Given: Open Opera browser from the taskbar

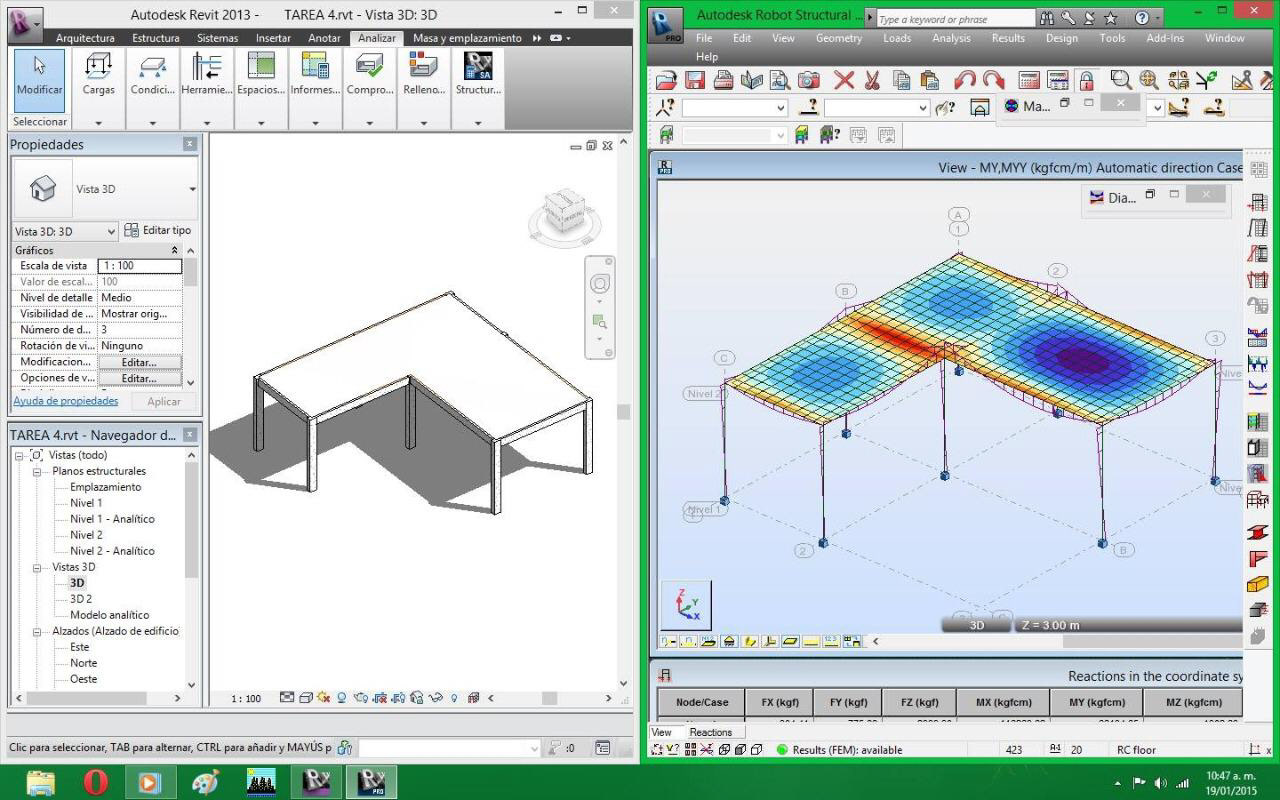Looking at the screenshot, I should click(96, 781).
